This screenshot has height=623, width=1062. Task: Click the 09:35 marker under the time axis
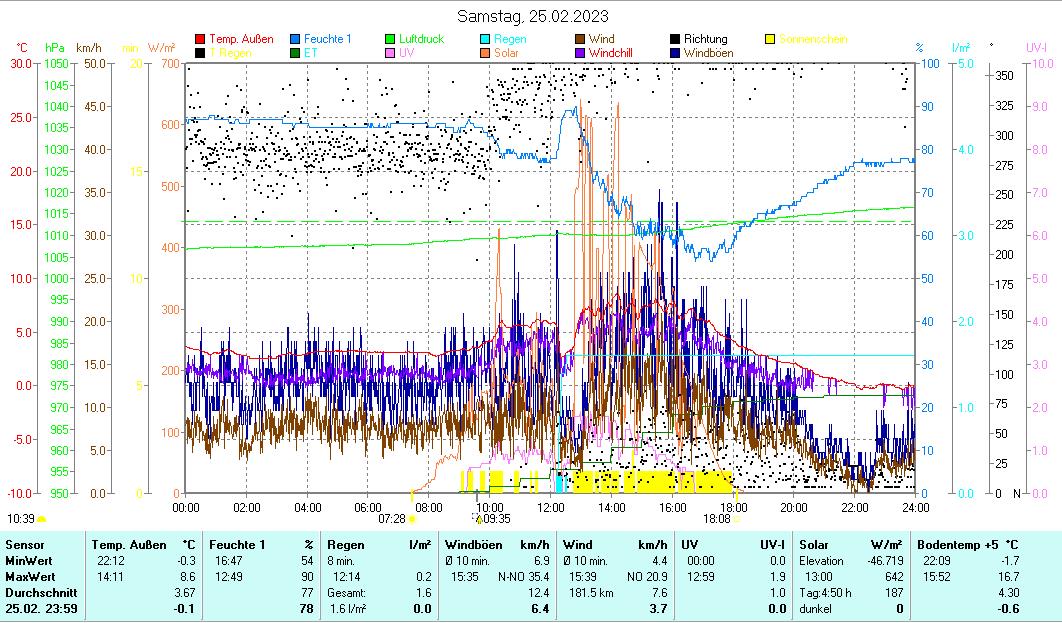click(478, 519)
